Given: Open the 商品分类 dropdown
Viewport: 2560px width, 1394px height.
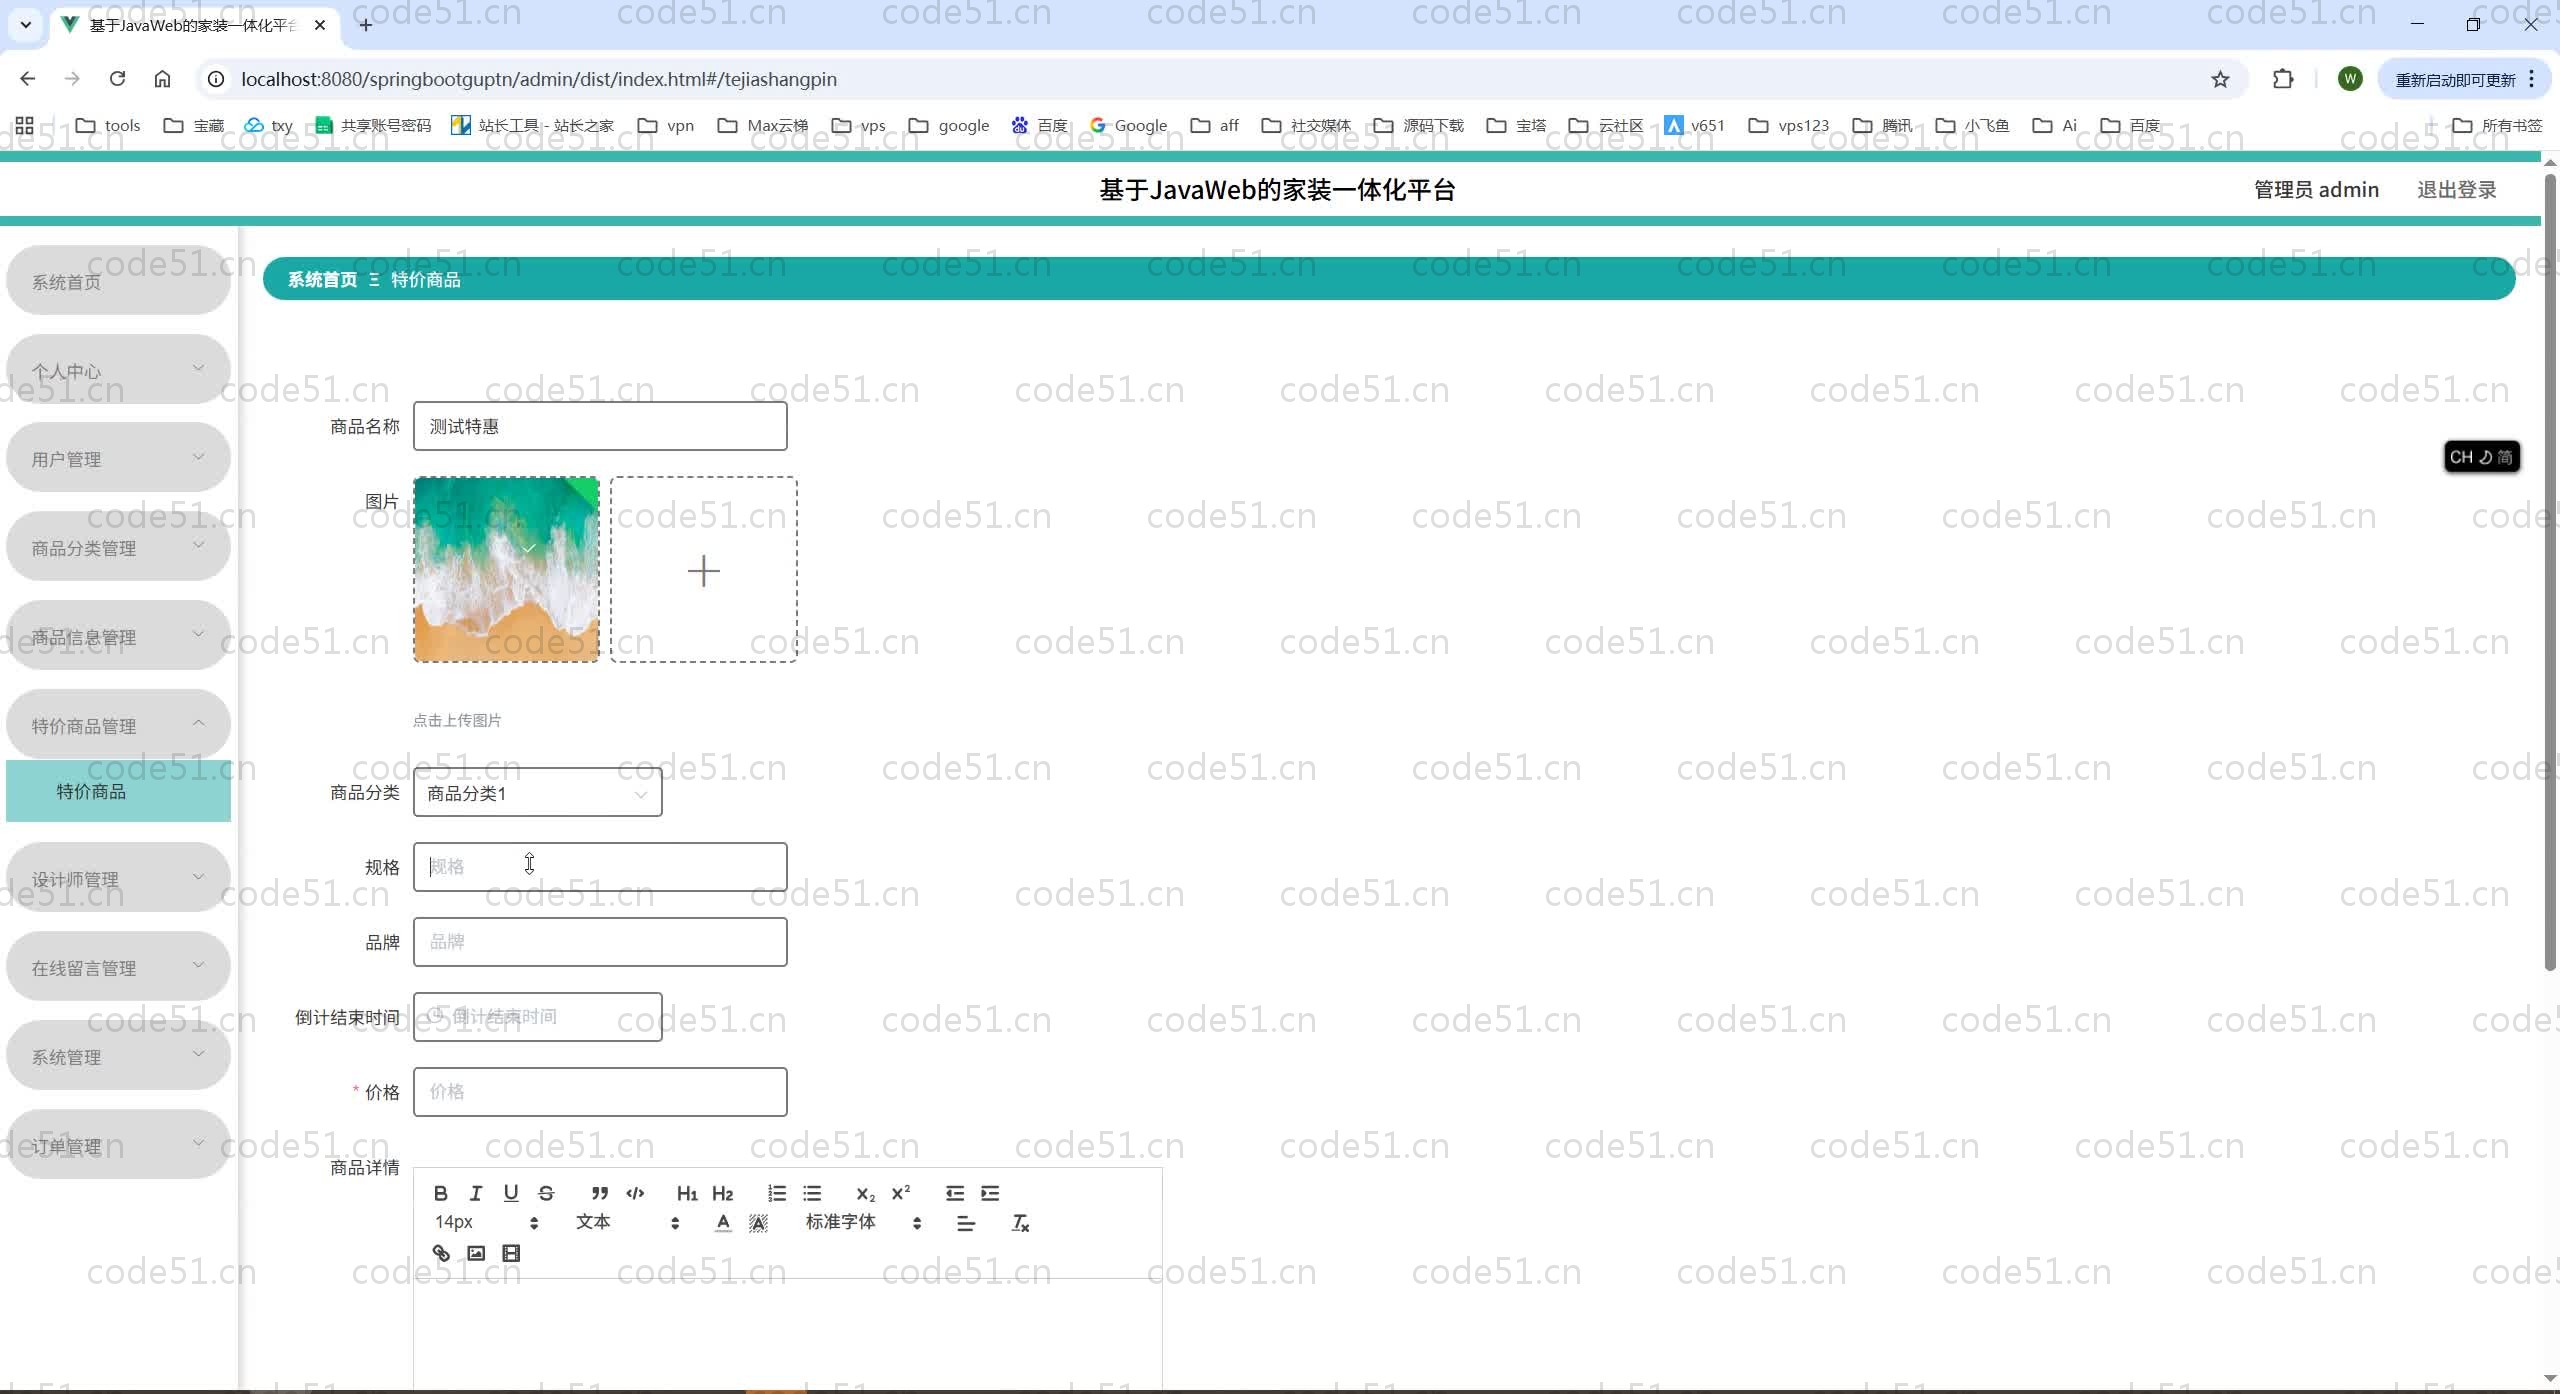Looking at the screenshot, I should pos(537,793).
